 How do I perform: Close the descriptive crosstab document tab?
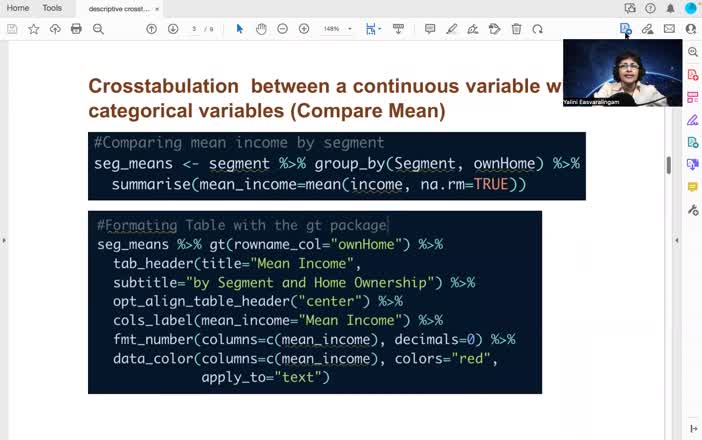pos(158,9)
